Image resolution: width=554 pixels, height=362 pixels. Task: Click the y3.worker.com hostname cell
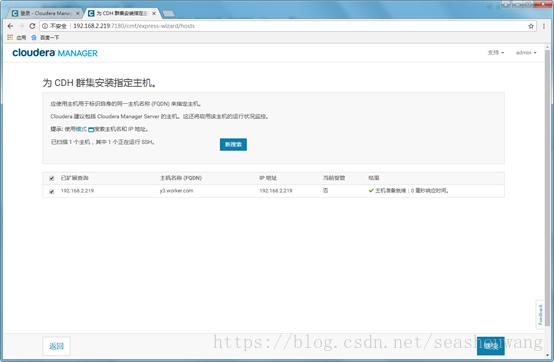point(176,191)
